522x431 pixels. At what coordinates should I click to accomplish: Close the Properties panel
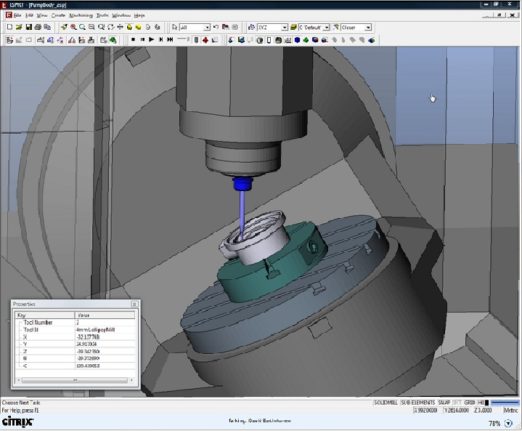134,304
